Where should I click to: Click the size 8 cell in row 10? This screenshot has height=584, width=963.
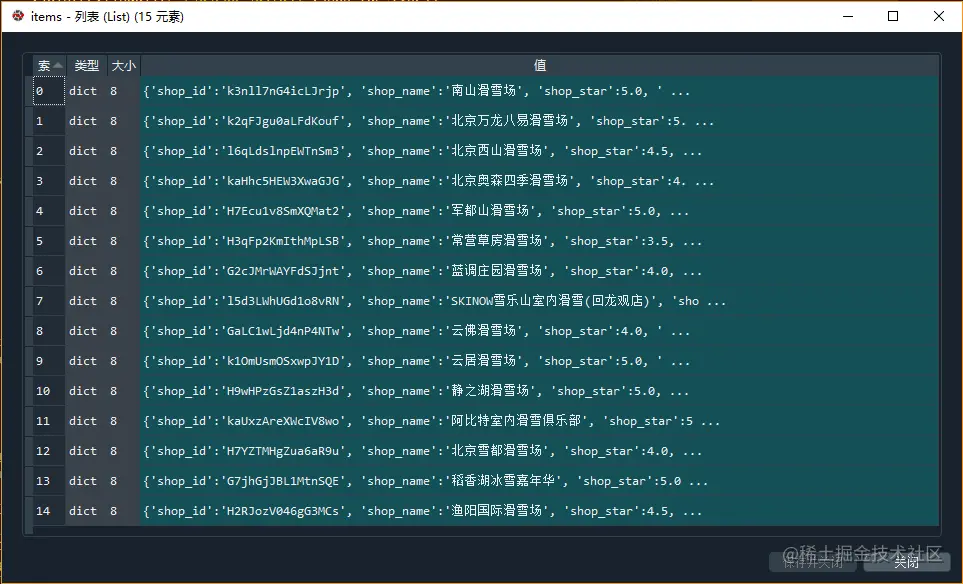pyautogui.click(x=124, y=391)
